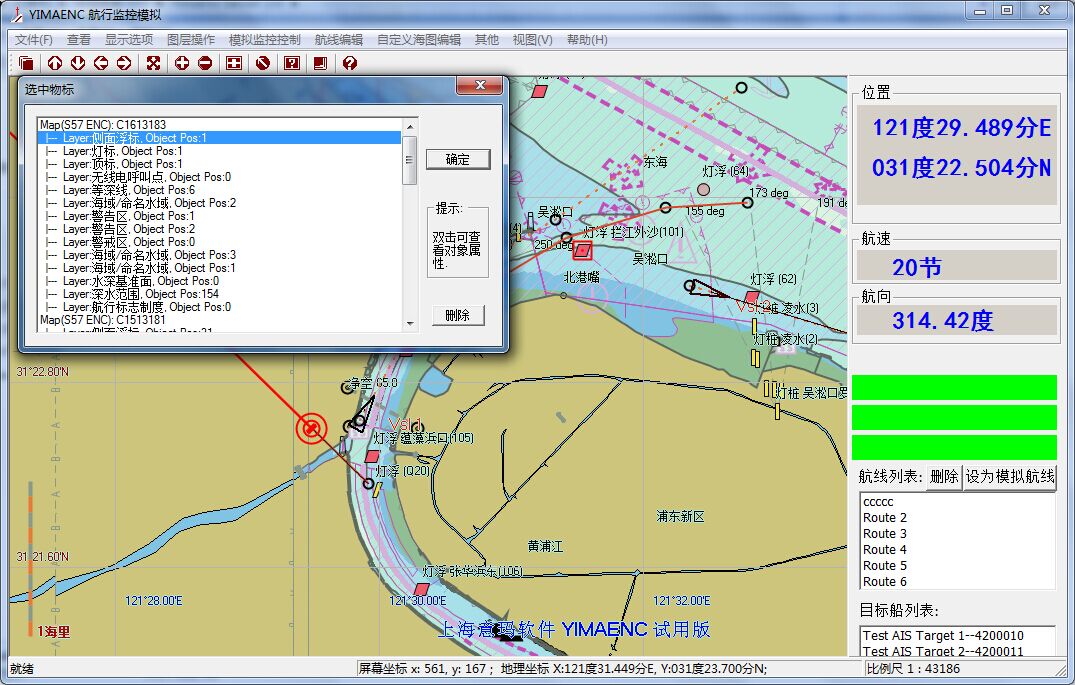
Task: Open the 视图(V) menu
Action: click(533, 40)
